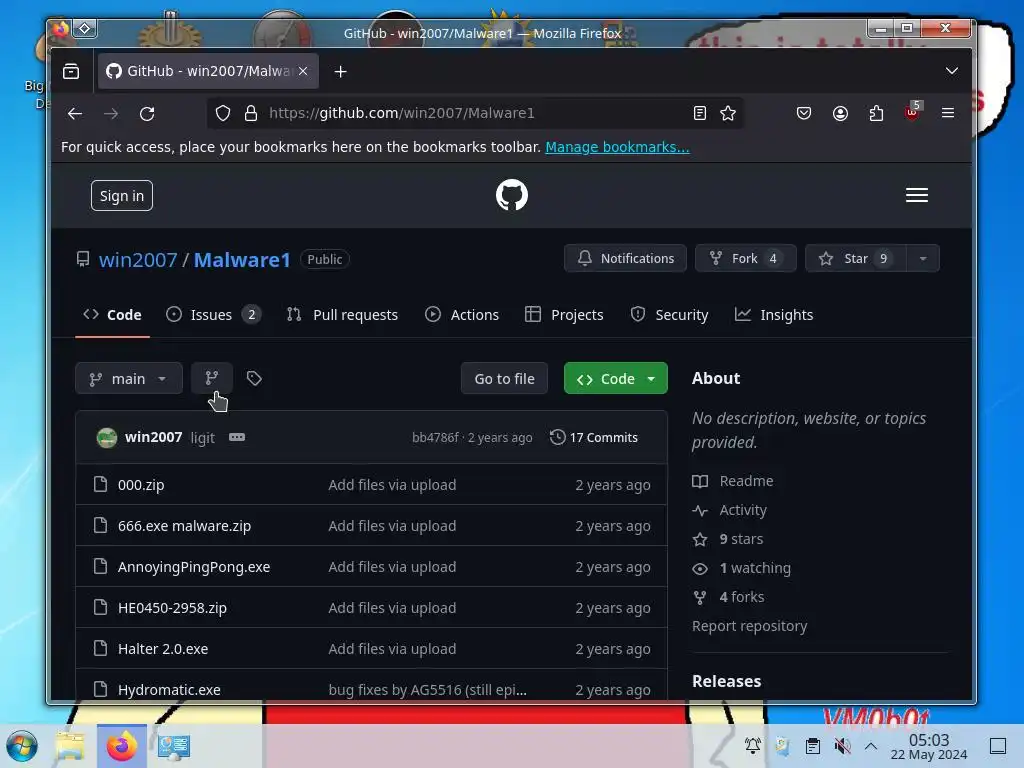
Task: Open the Windows-style start menu
Action: (22, 746)
